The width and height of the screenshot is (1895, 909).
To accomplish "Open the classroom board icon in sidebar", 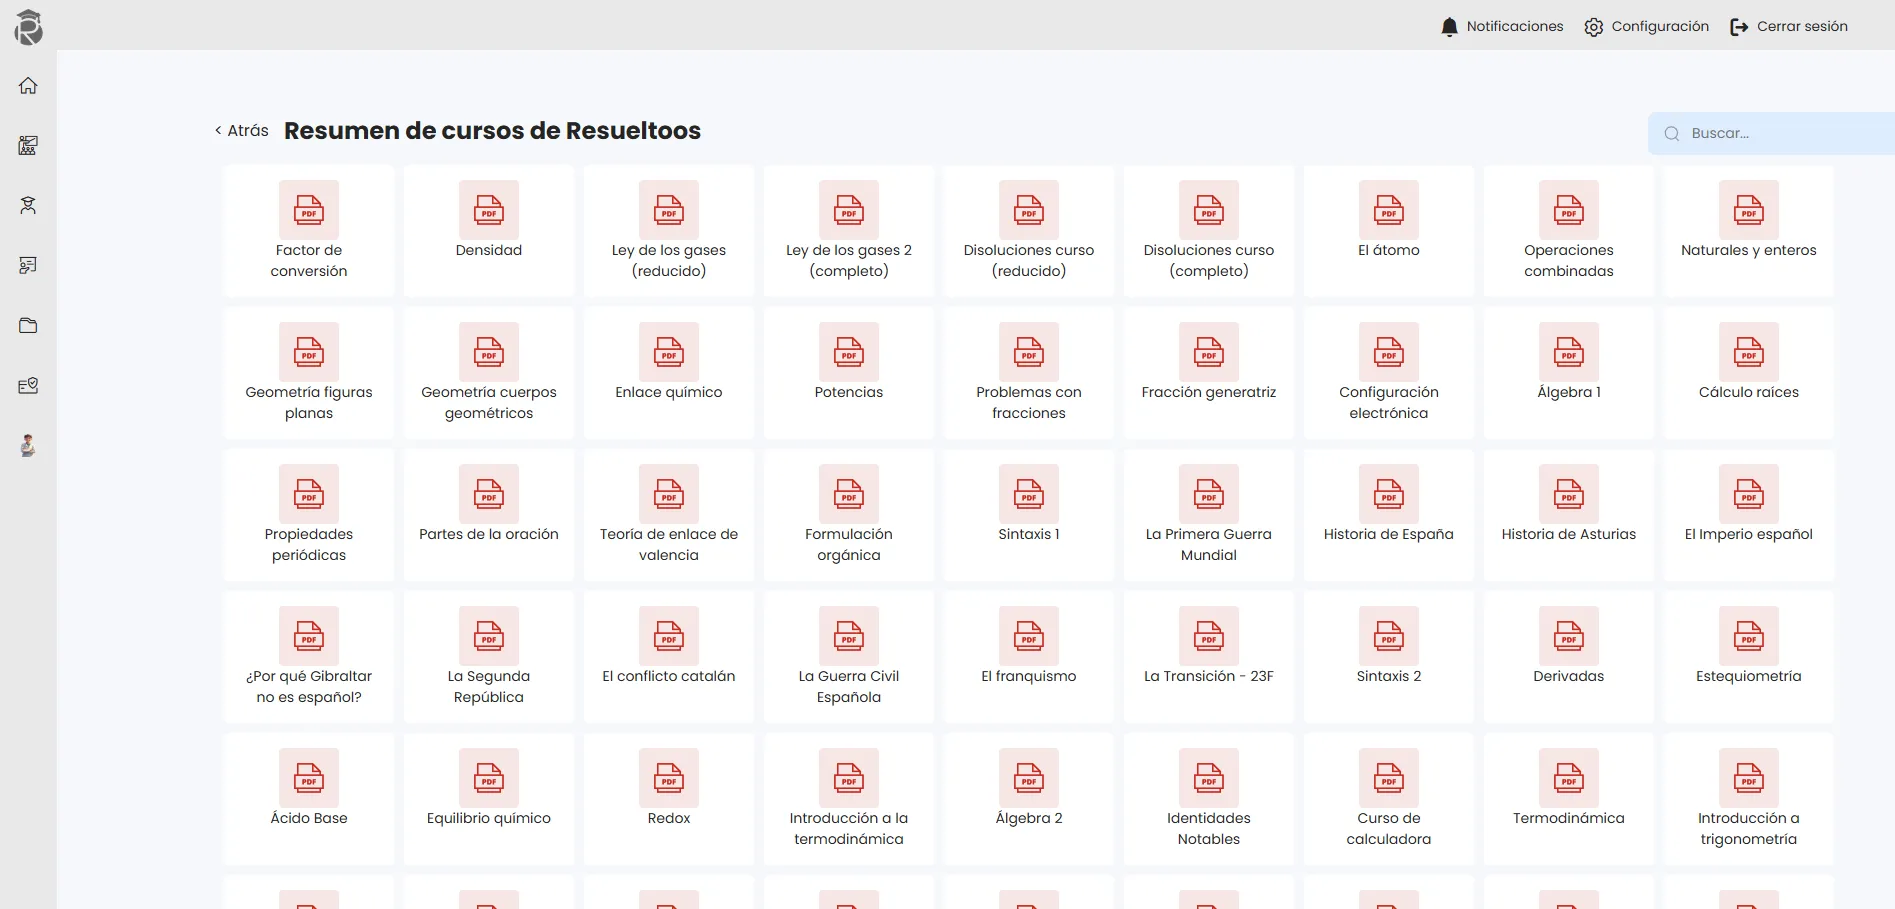I will click(x=28, y=146).
